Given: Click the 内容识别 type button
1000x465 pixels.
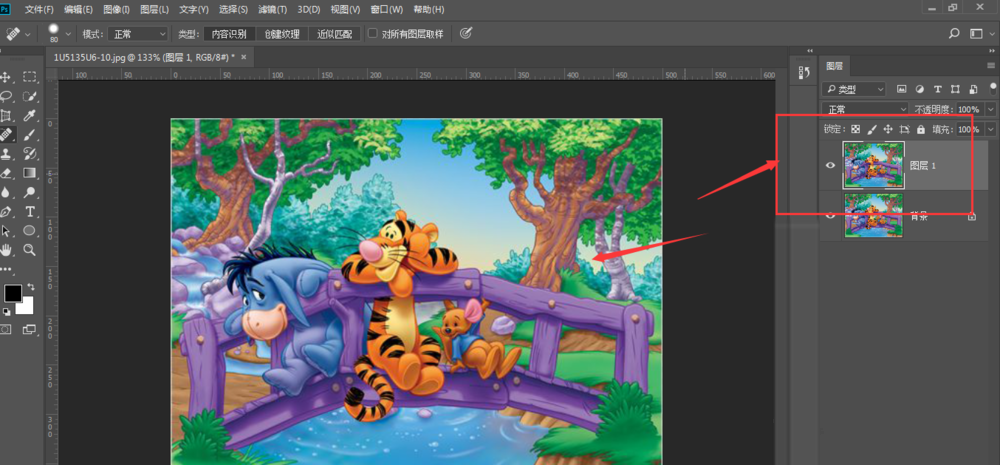Looking at the screenshot, I should 229,34.
